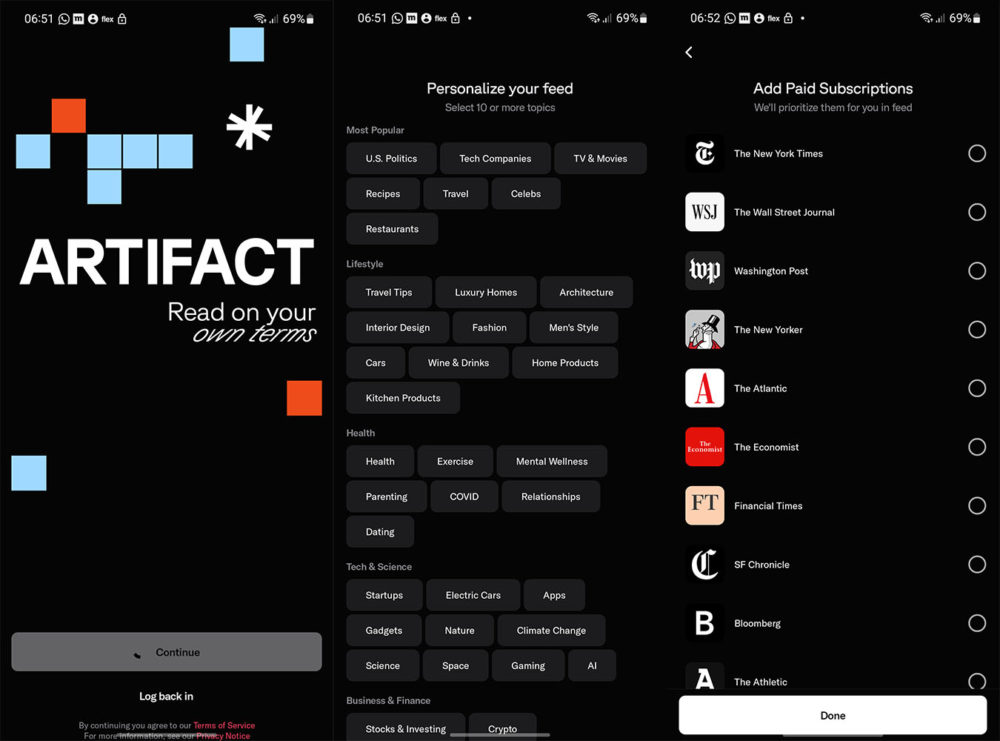Viewport: 1000px width, 741px height.
Task: Tap the Cars chip
Action: 375,363
